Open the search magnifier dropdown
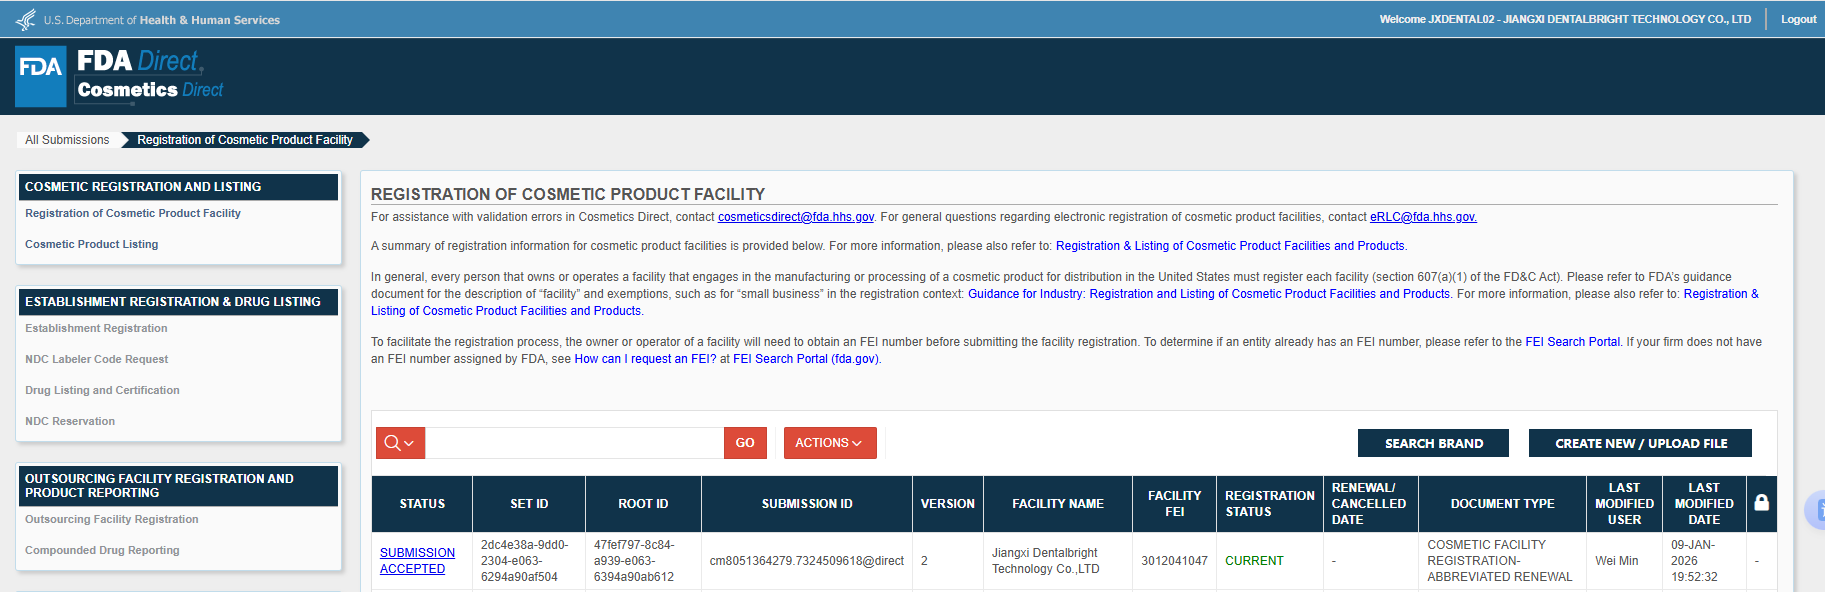 (400, 443)
